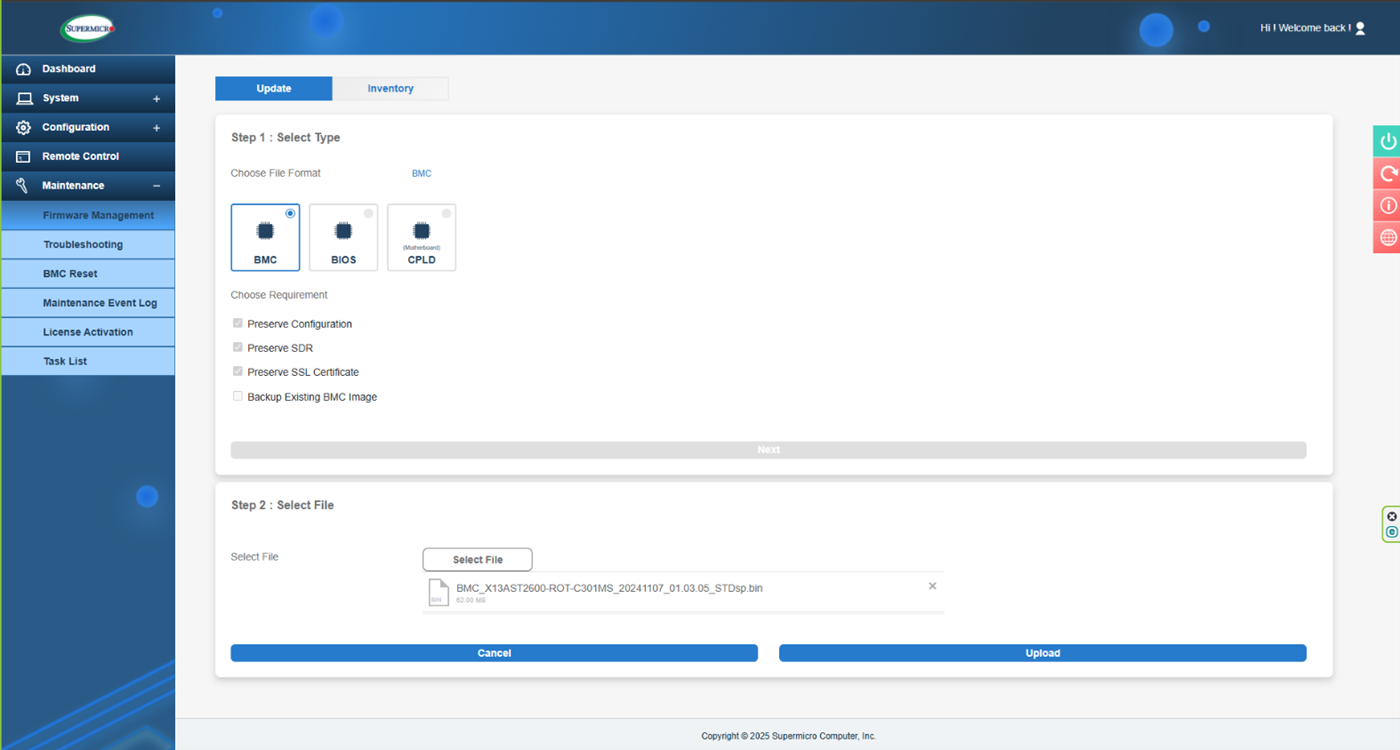Image resolution: width=1400 pixels, height=750 pixels.
Task: Select the BMC radio button
Action: click(290, 213)
